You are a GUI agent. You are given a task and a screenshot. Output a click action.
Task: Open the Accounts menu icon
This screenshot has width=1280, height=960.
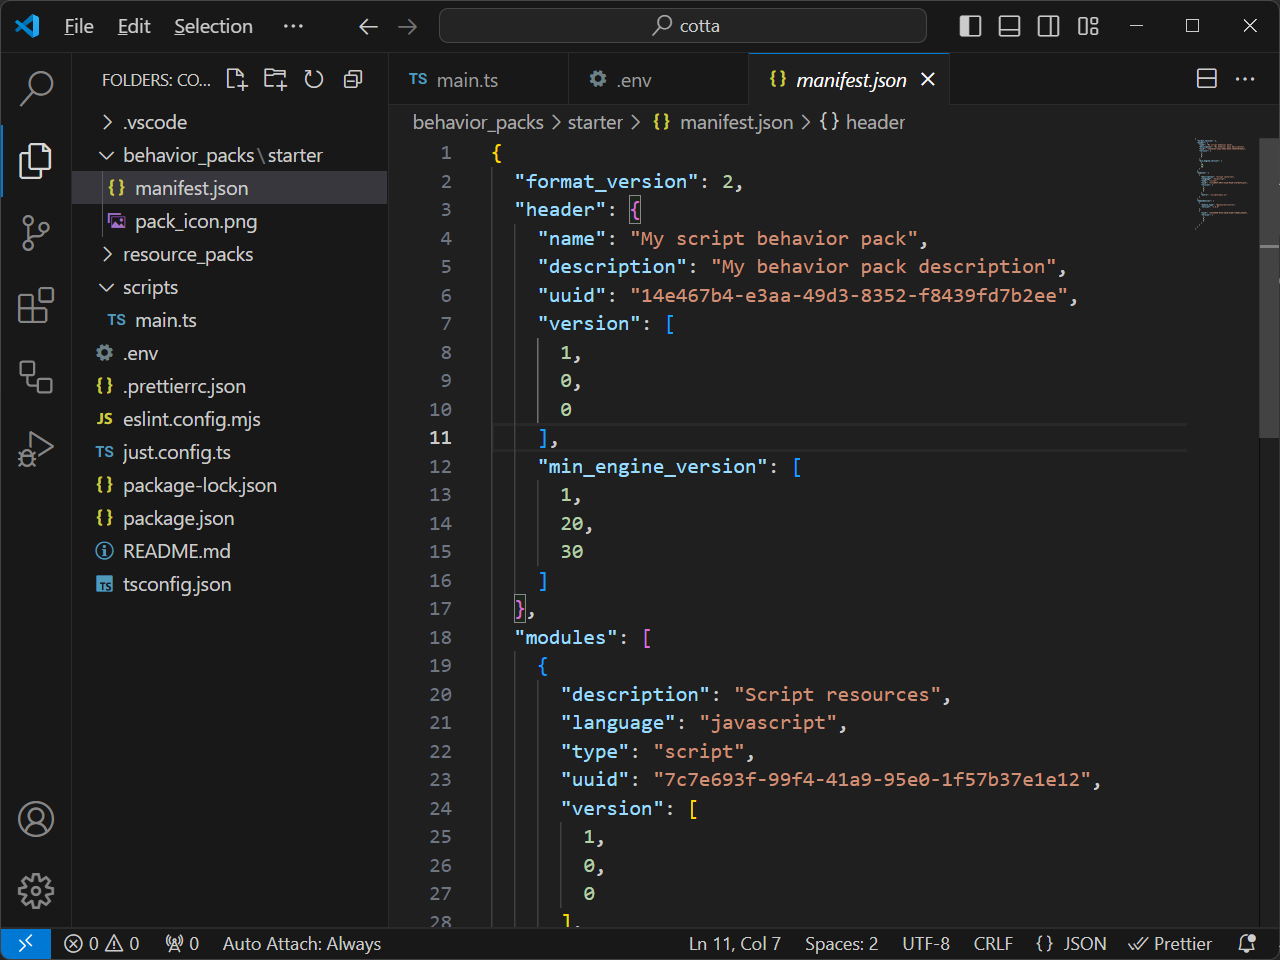tap(36, 819)
